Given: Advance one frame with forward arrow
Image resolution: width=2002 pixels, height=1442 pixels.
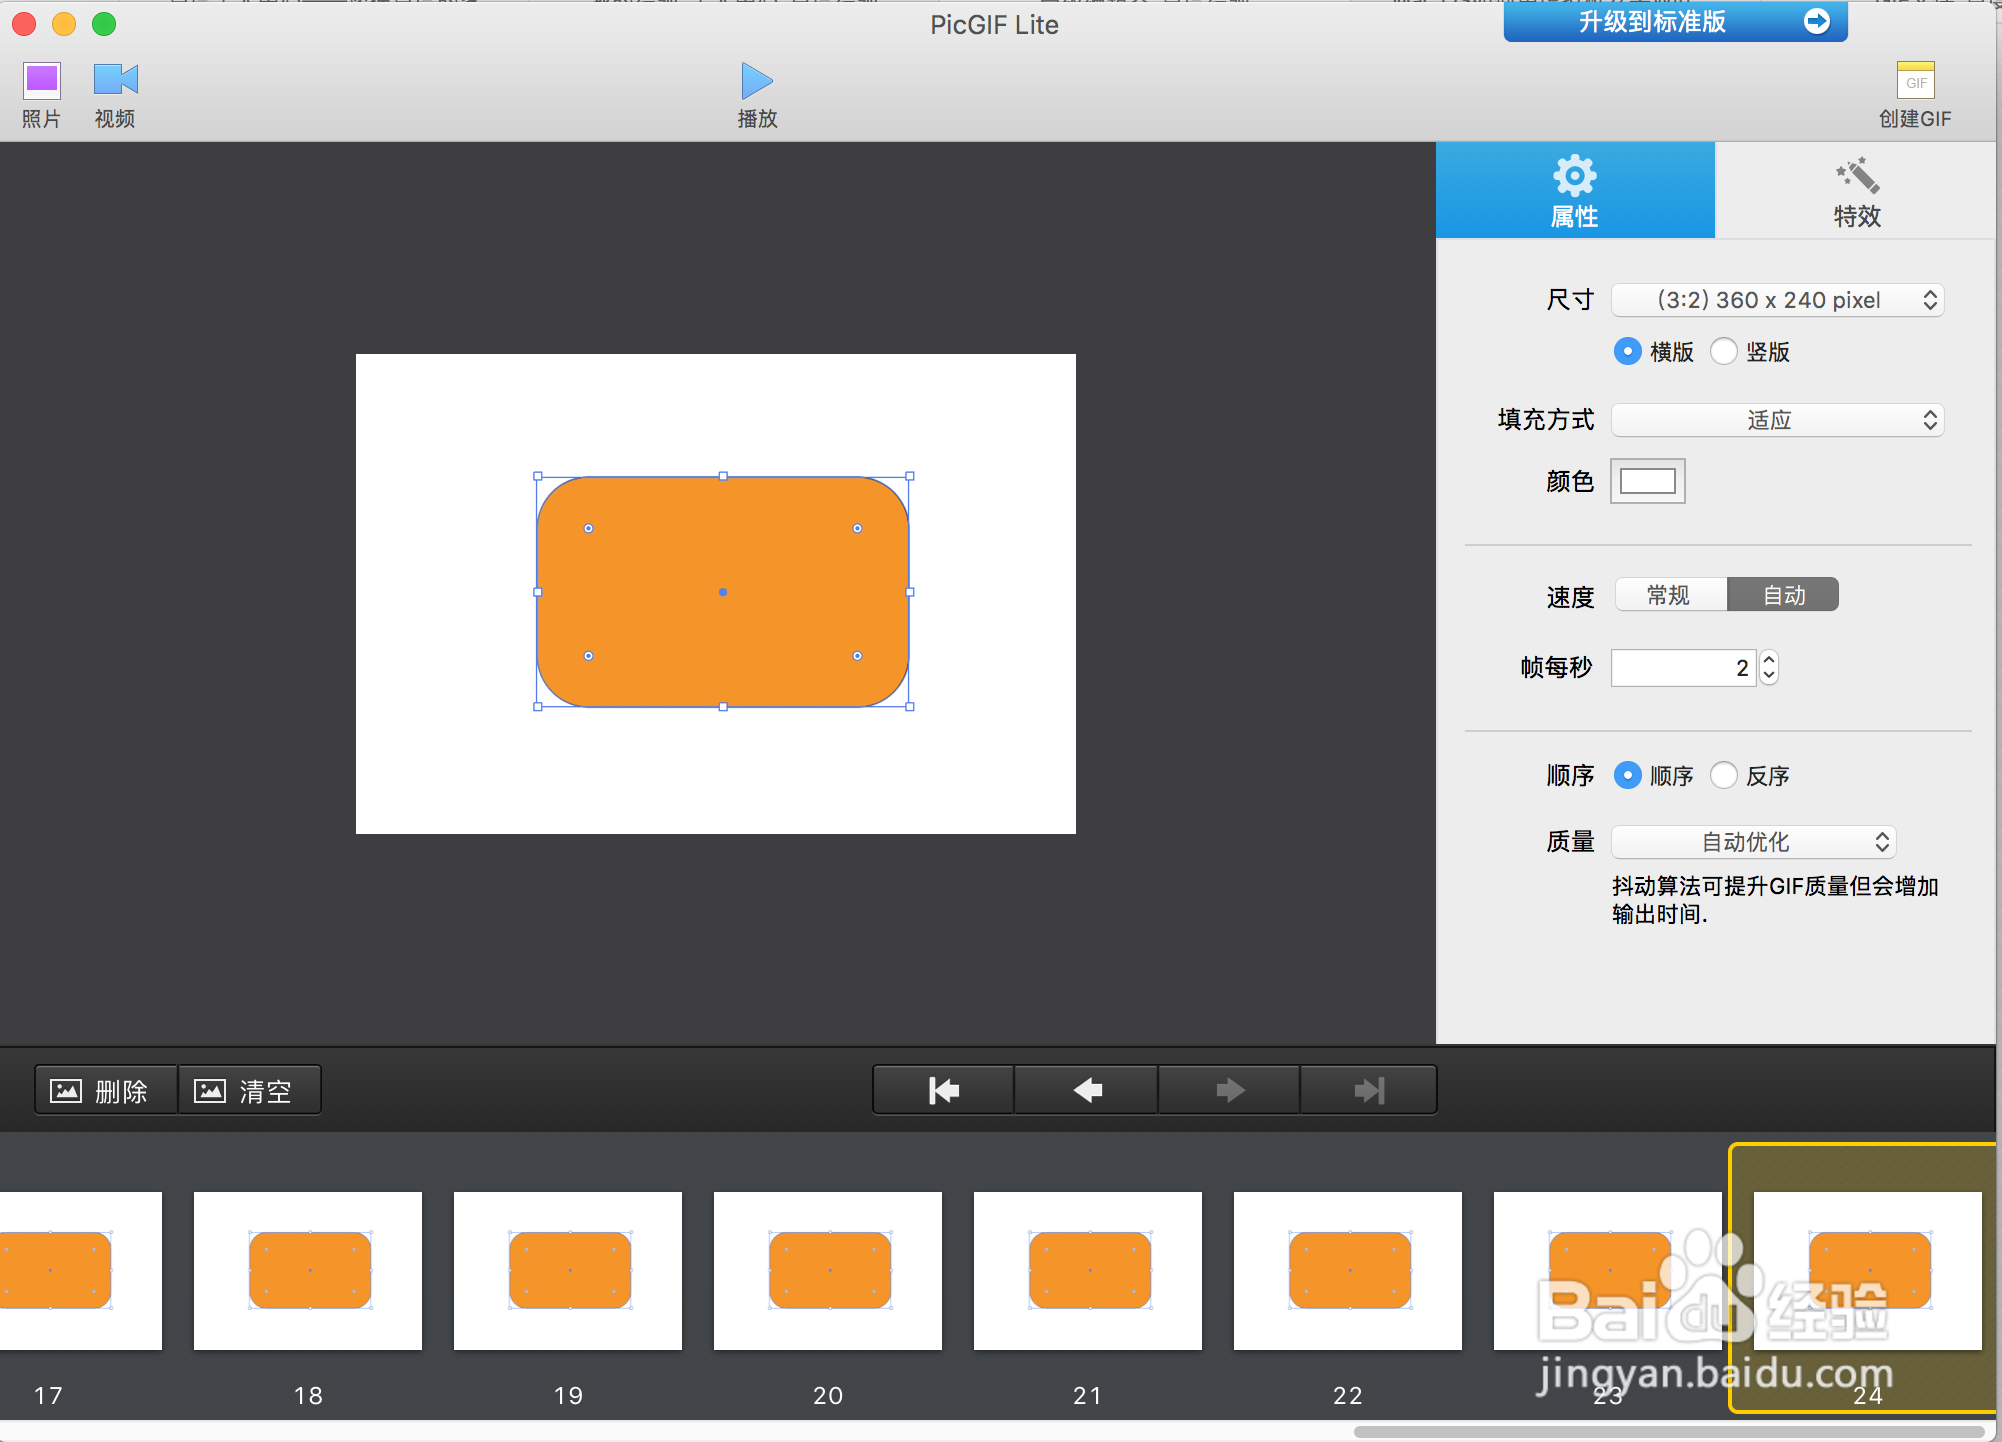Looking at the screenshot, I should (x=1228, y=1089).
